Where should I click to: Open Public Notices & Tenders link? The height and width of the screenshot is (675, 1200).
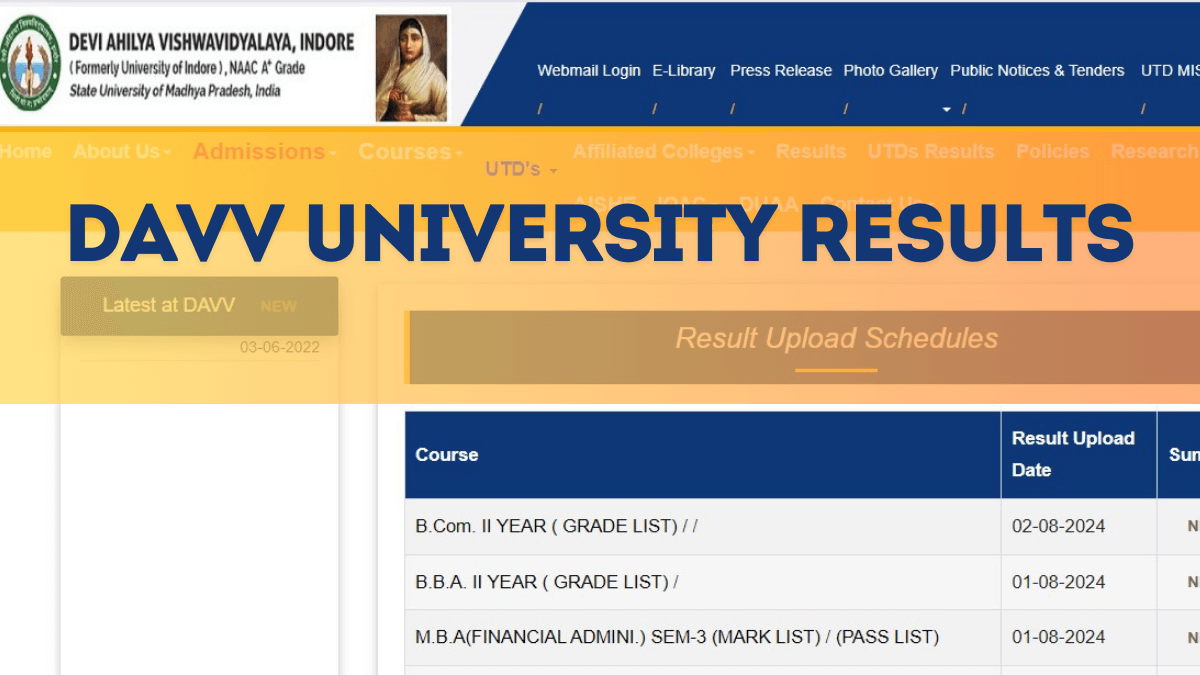coord(1037,71)
